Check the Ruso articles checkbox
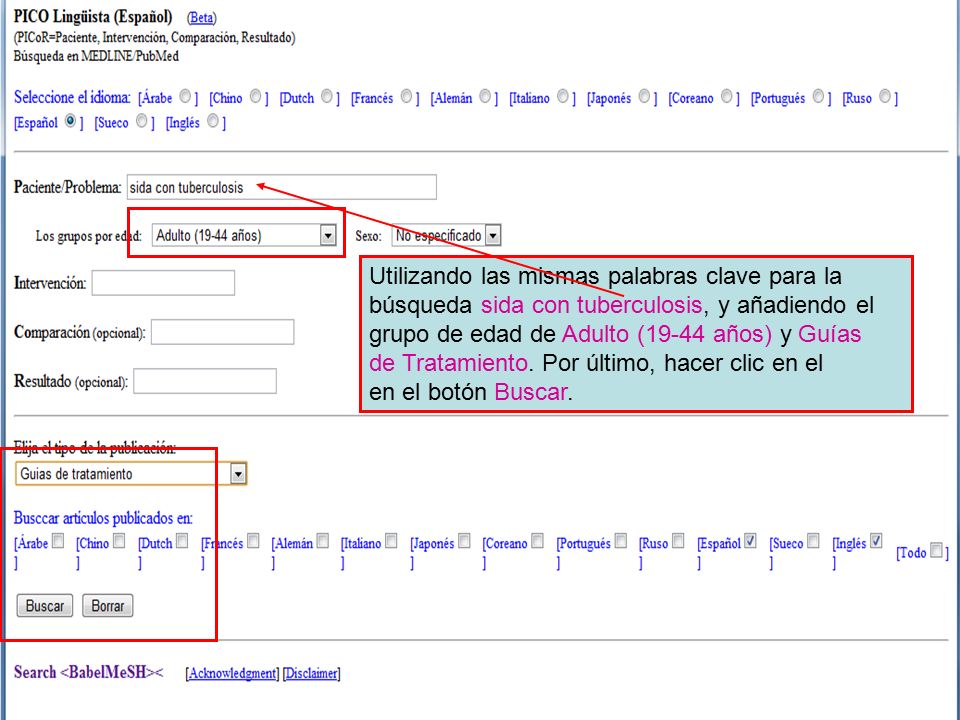Screen dimensions: 960x720 678,541
